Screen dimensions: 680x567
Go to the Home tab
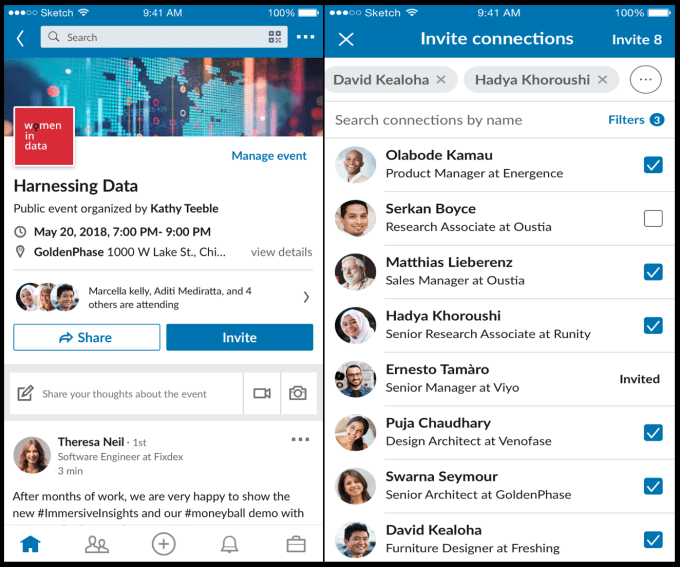pos(30,544)
